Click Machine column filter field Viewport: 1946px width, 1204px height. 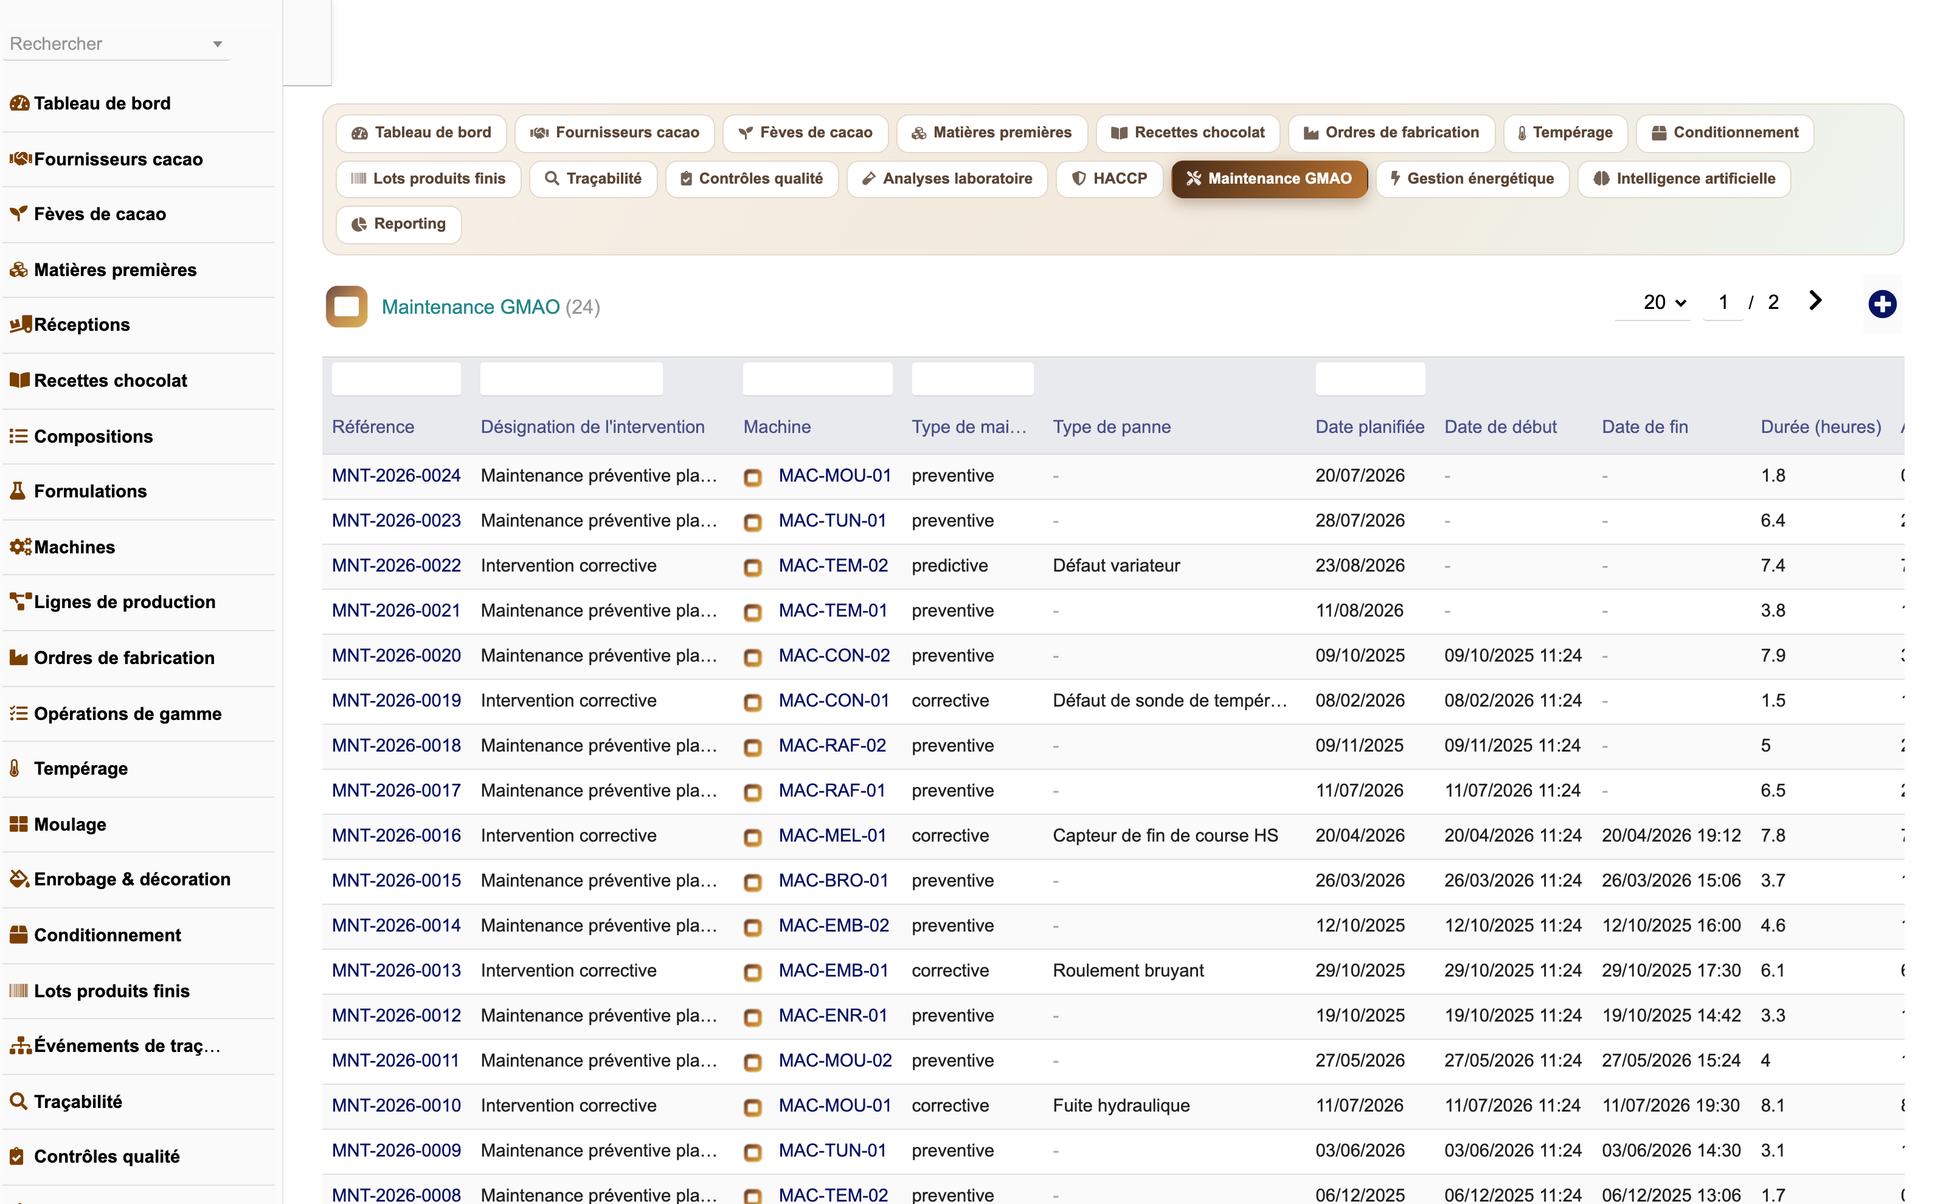[817, 379]
